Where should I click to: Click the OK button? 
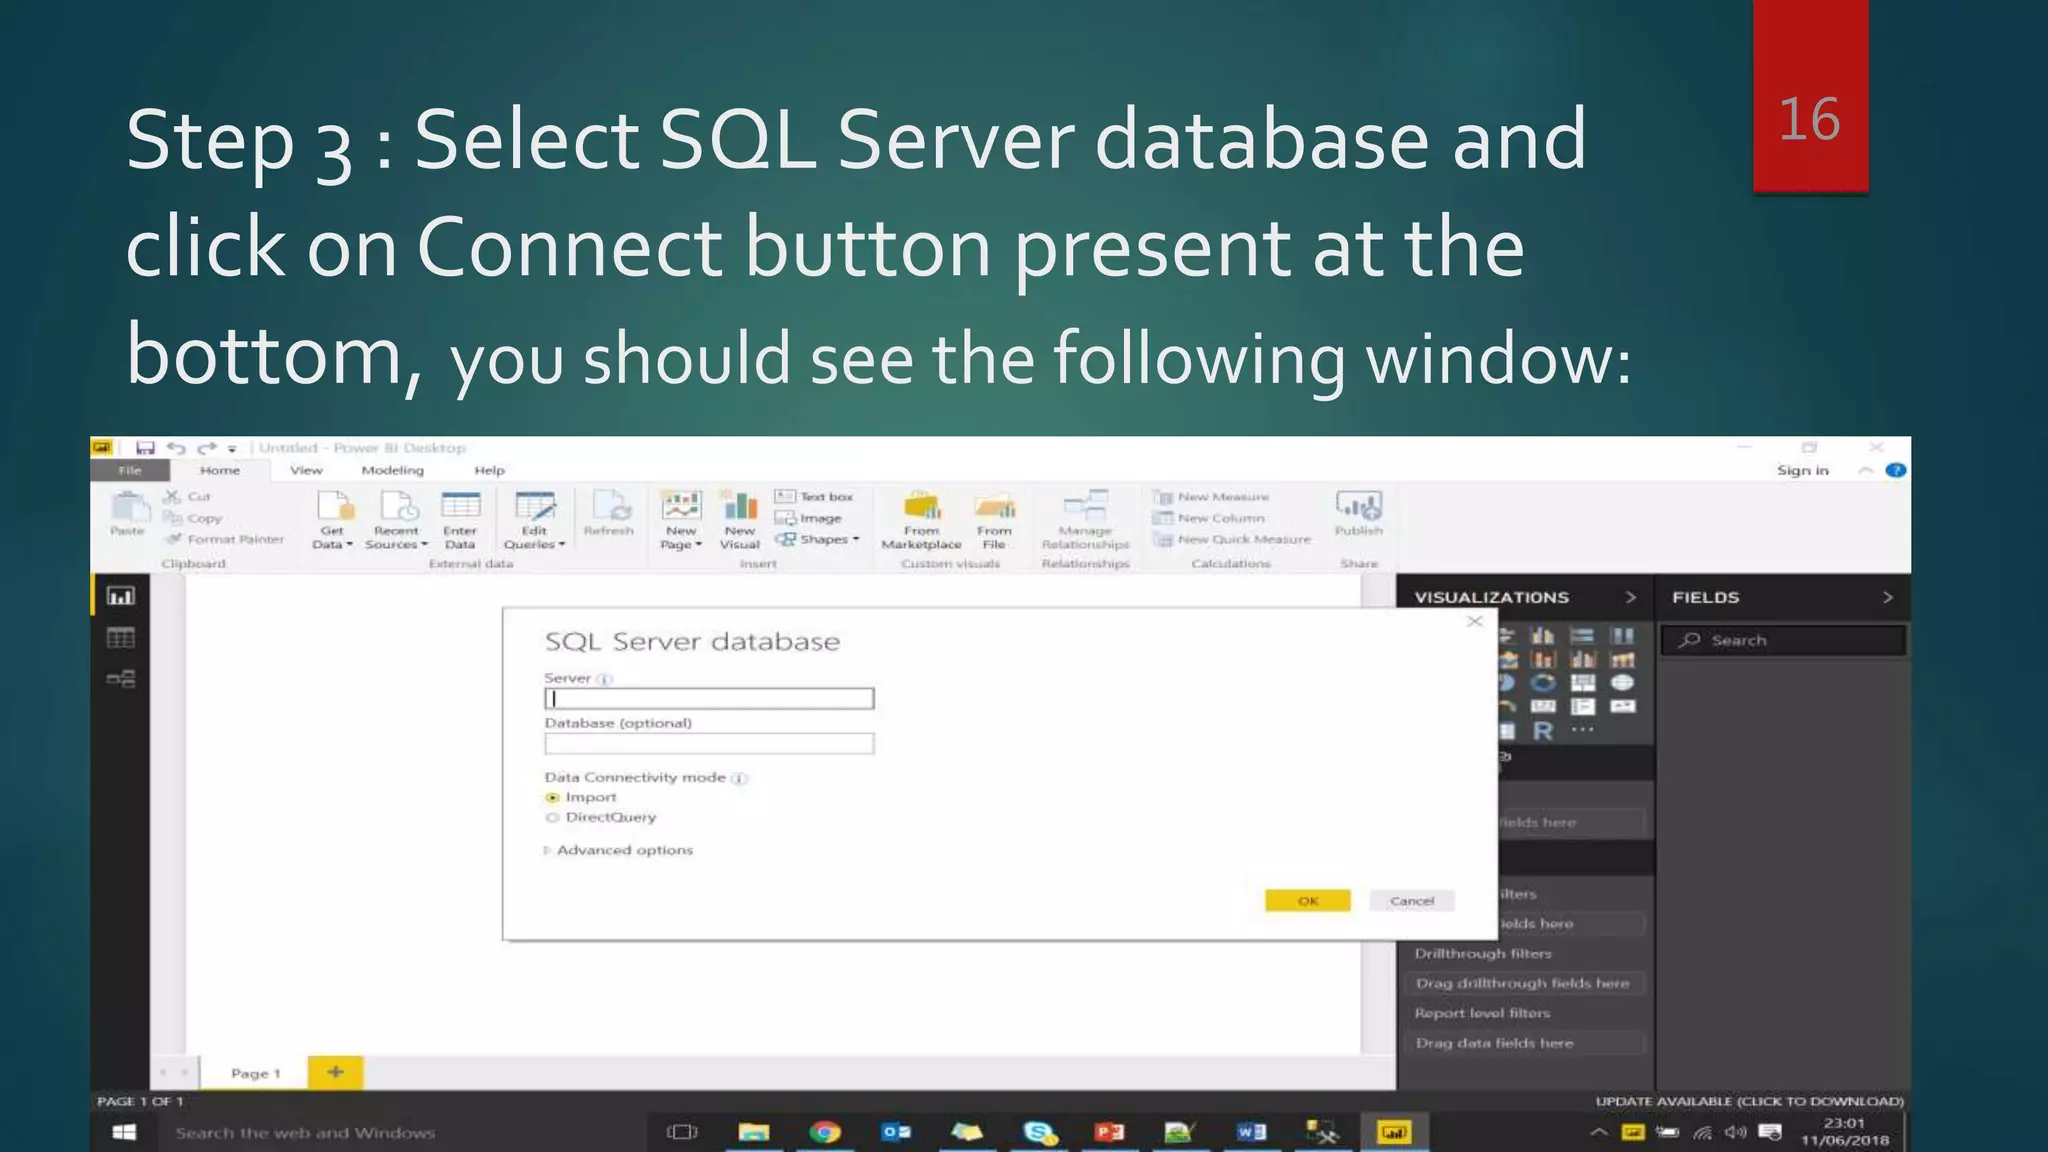(x=1308, y=901)
